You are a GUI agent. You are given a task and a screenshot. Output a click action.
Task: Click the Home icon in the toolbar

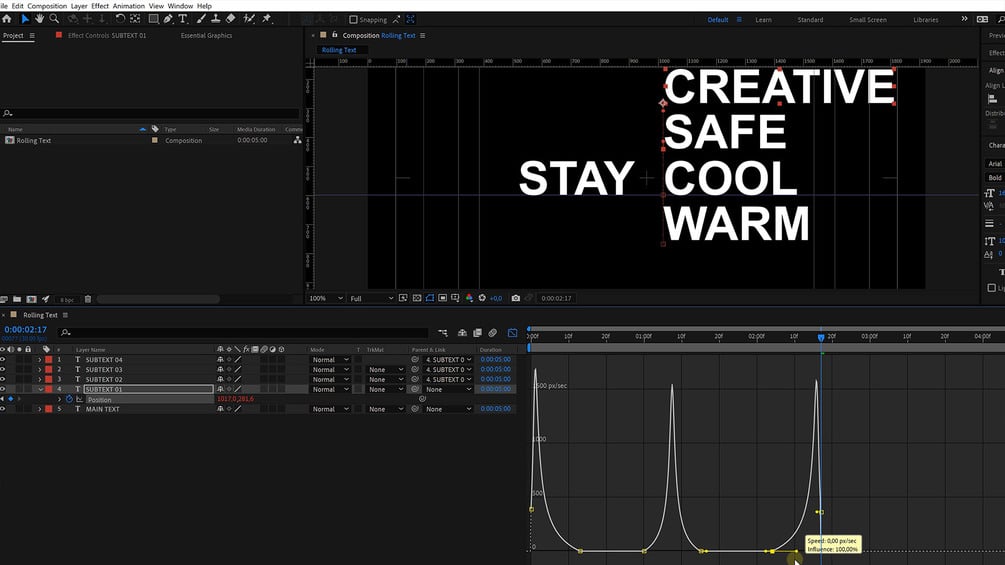pyautogui.click(x=7, y=19)
